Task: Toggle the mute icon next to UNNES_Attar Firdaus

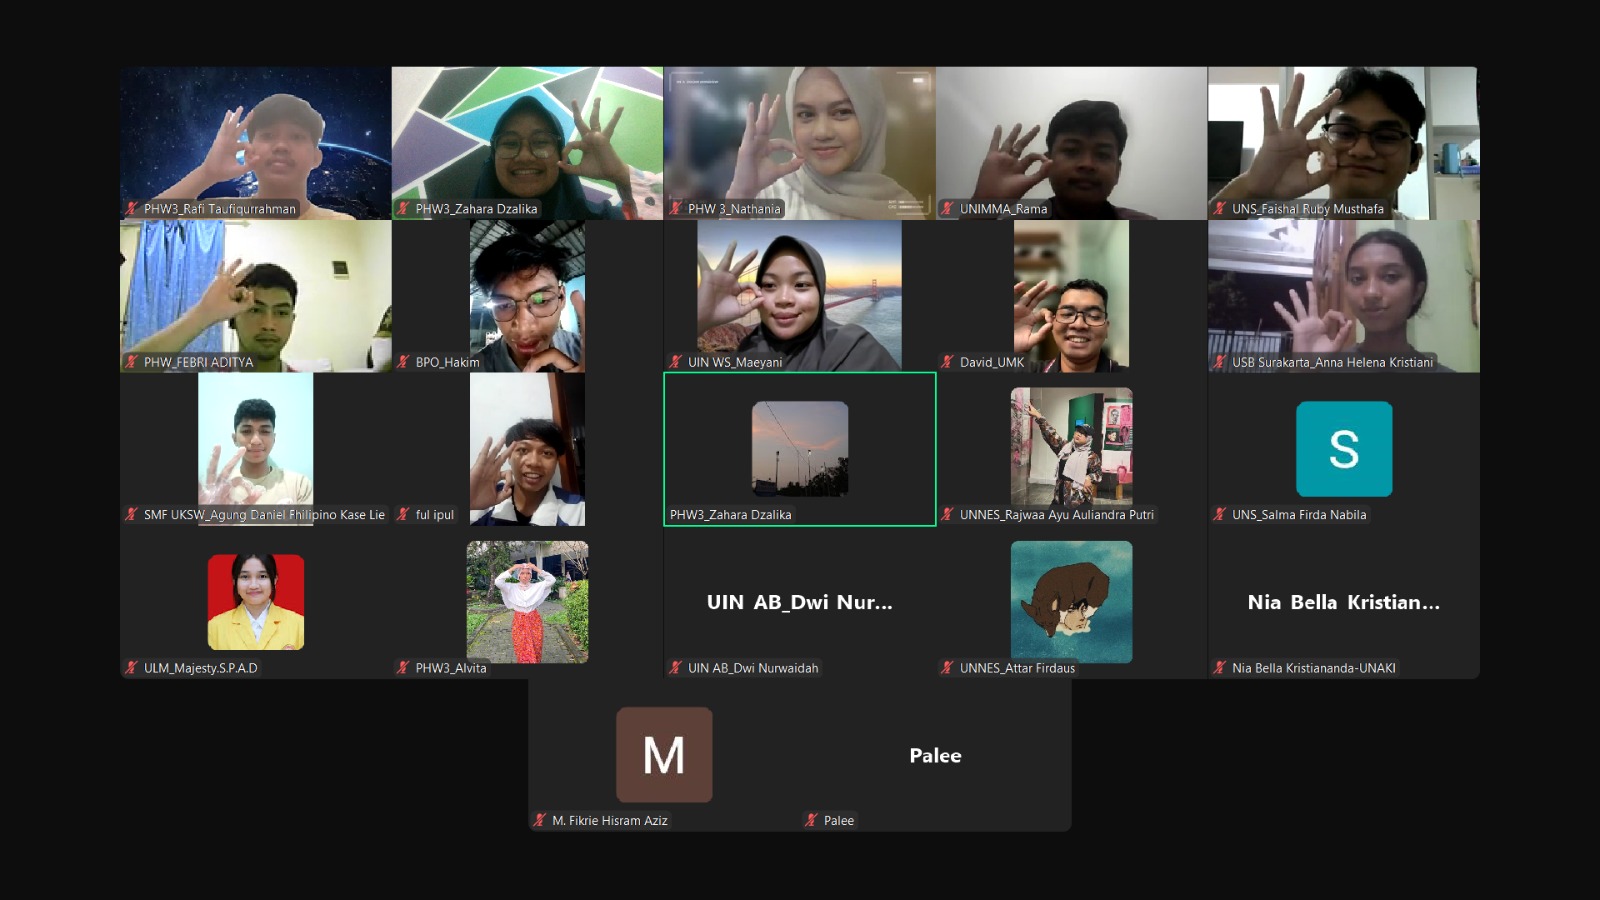Action: [946, 668]
